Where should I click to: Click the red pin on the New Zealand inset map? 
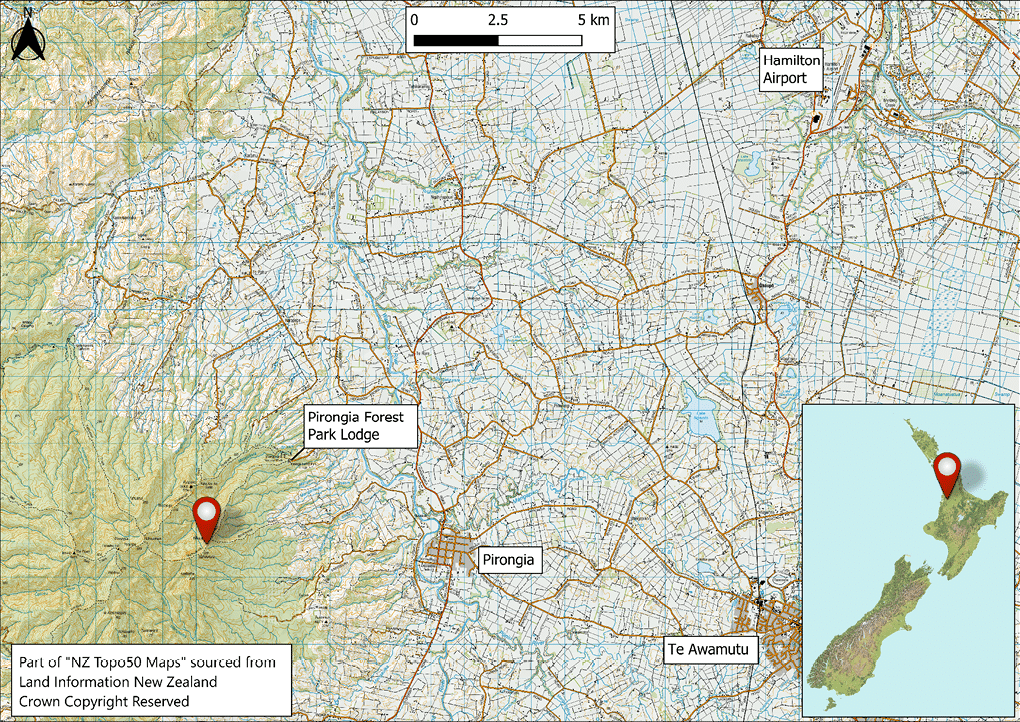click(x=946, y=477)
